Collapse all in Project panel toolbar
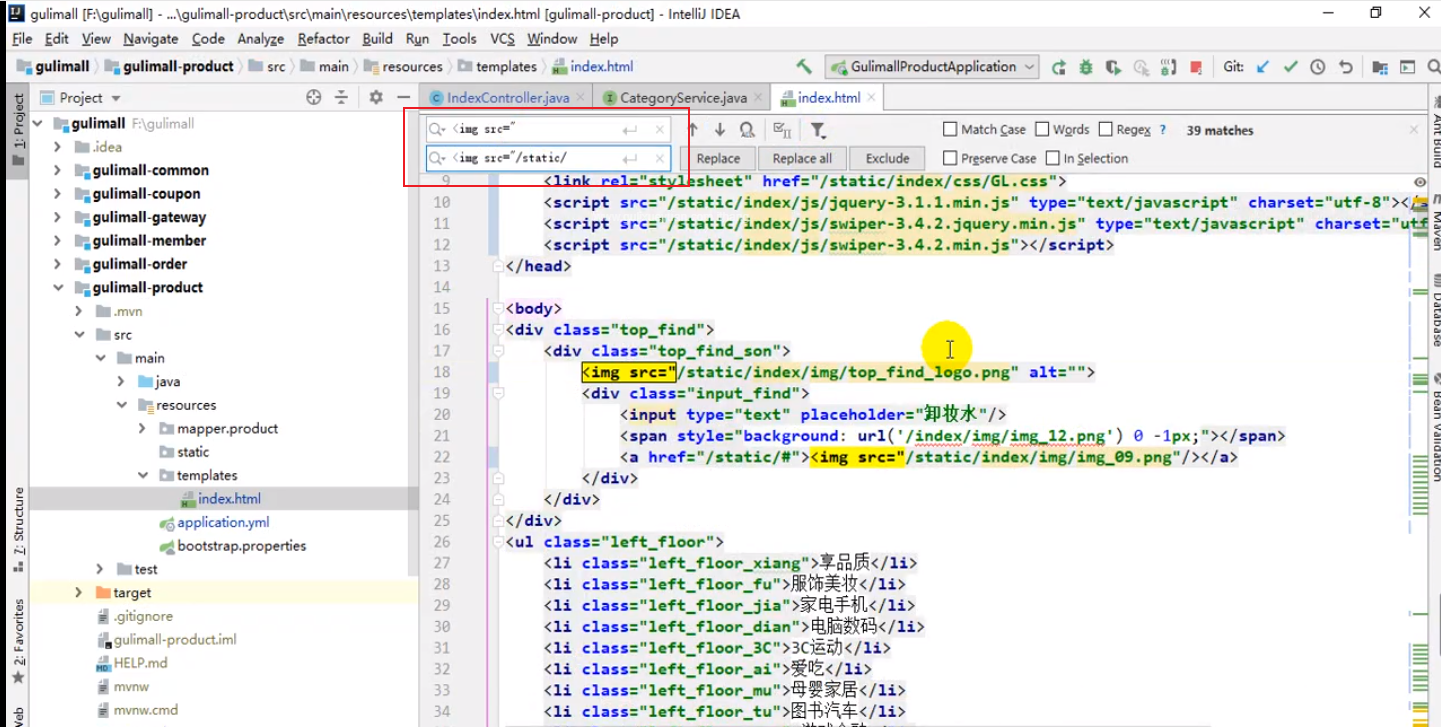Image resolution: width=1441 pixels, height=727 pixels. pyautogui.click(x=341, y=97)
